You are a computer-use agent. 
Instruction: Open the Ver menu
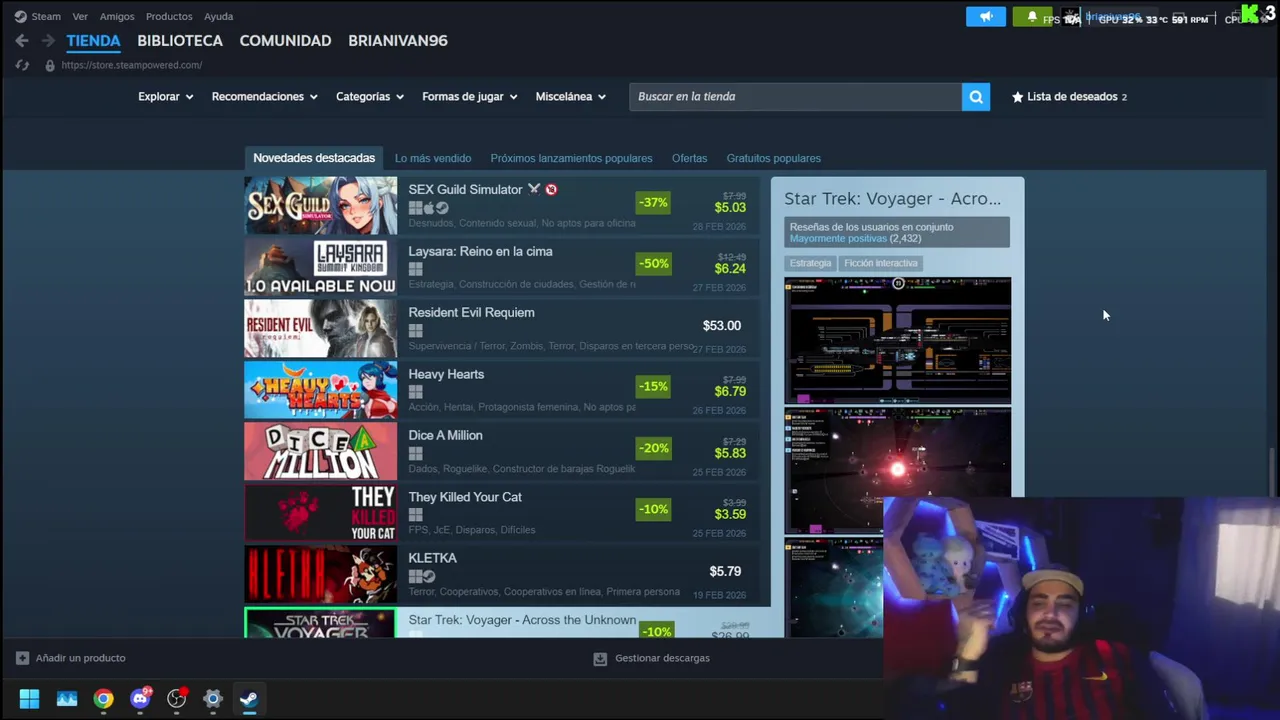[80, 16]
